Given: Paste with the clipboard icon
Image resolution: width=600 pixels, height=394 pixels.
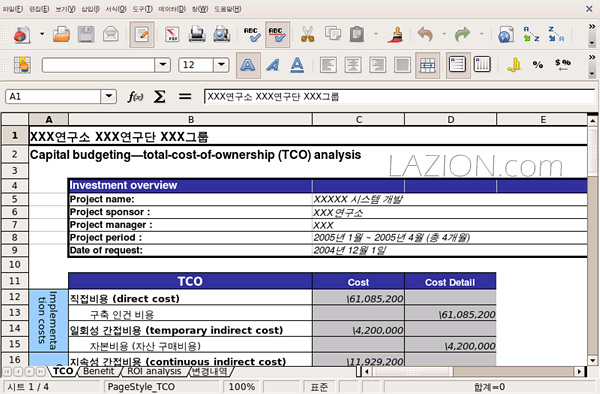Looking at the screenshot, I should pyautogui.click(x=357, y=34).
